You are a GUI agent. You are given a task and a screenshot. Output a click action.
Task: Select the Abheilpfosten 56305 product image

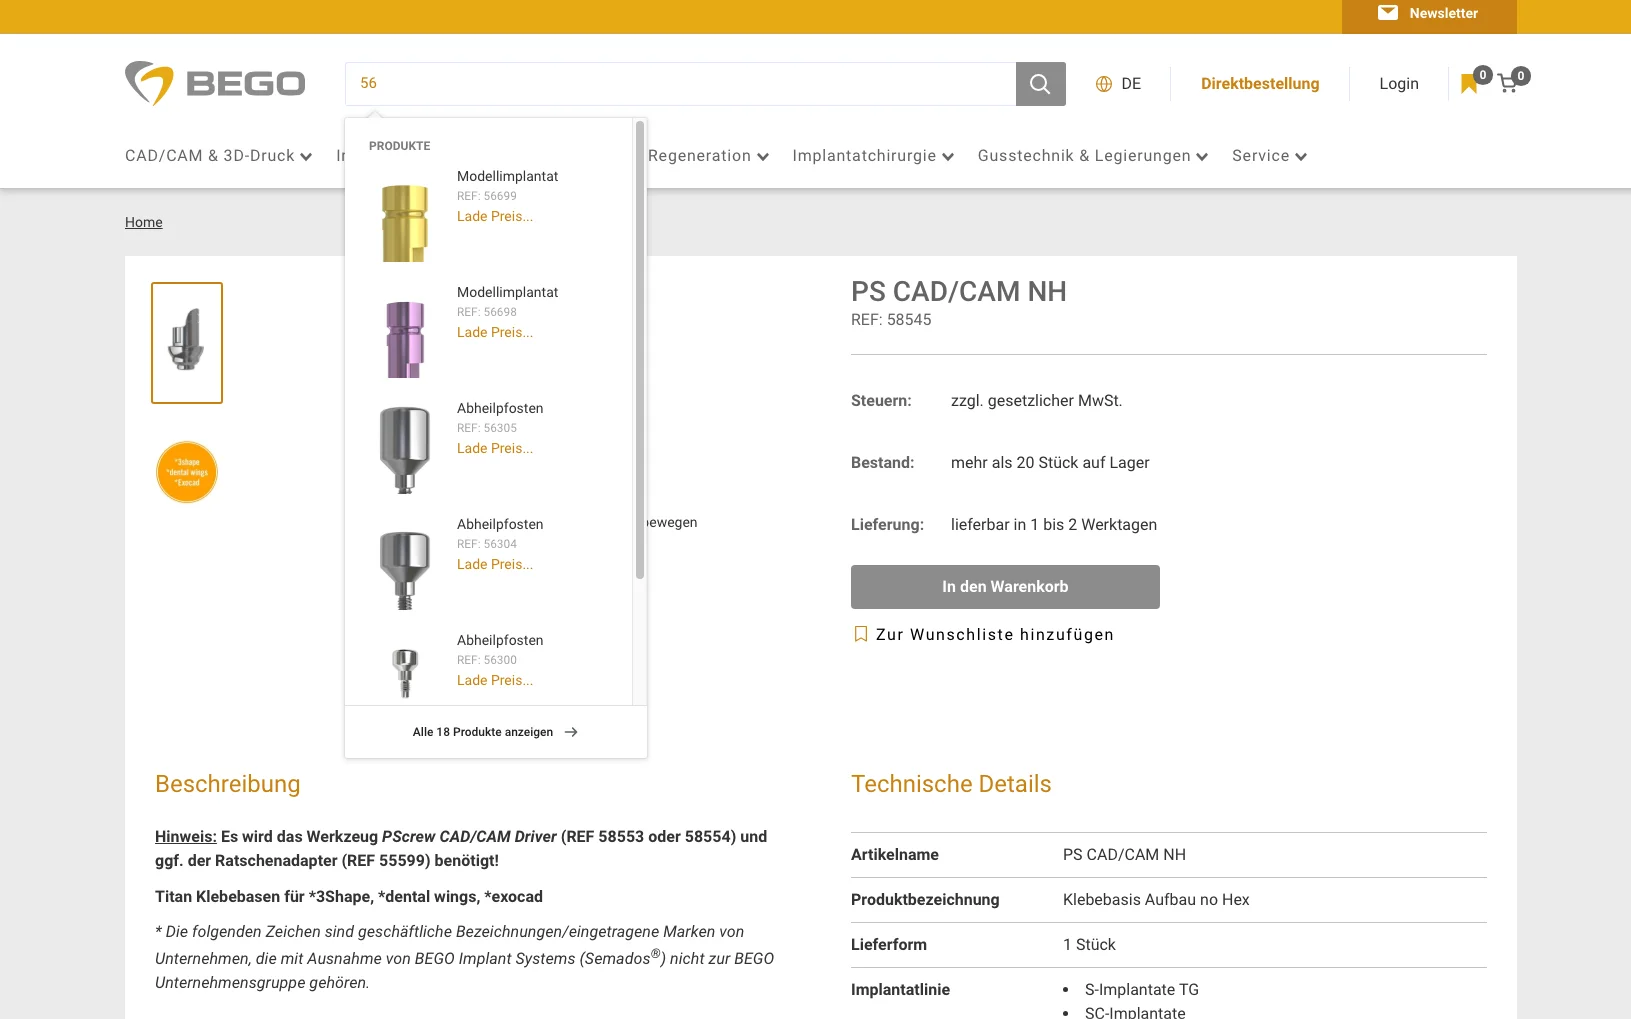405,450
